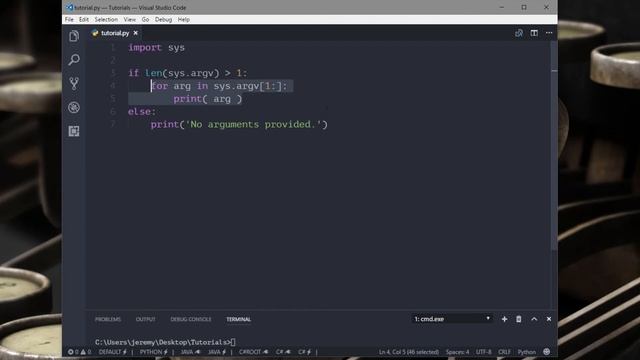
Task: Open the Extensions view icon
Action: 74,131
